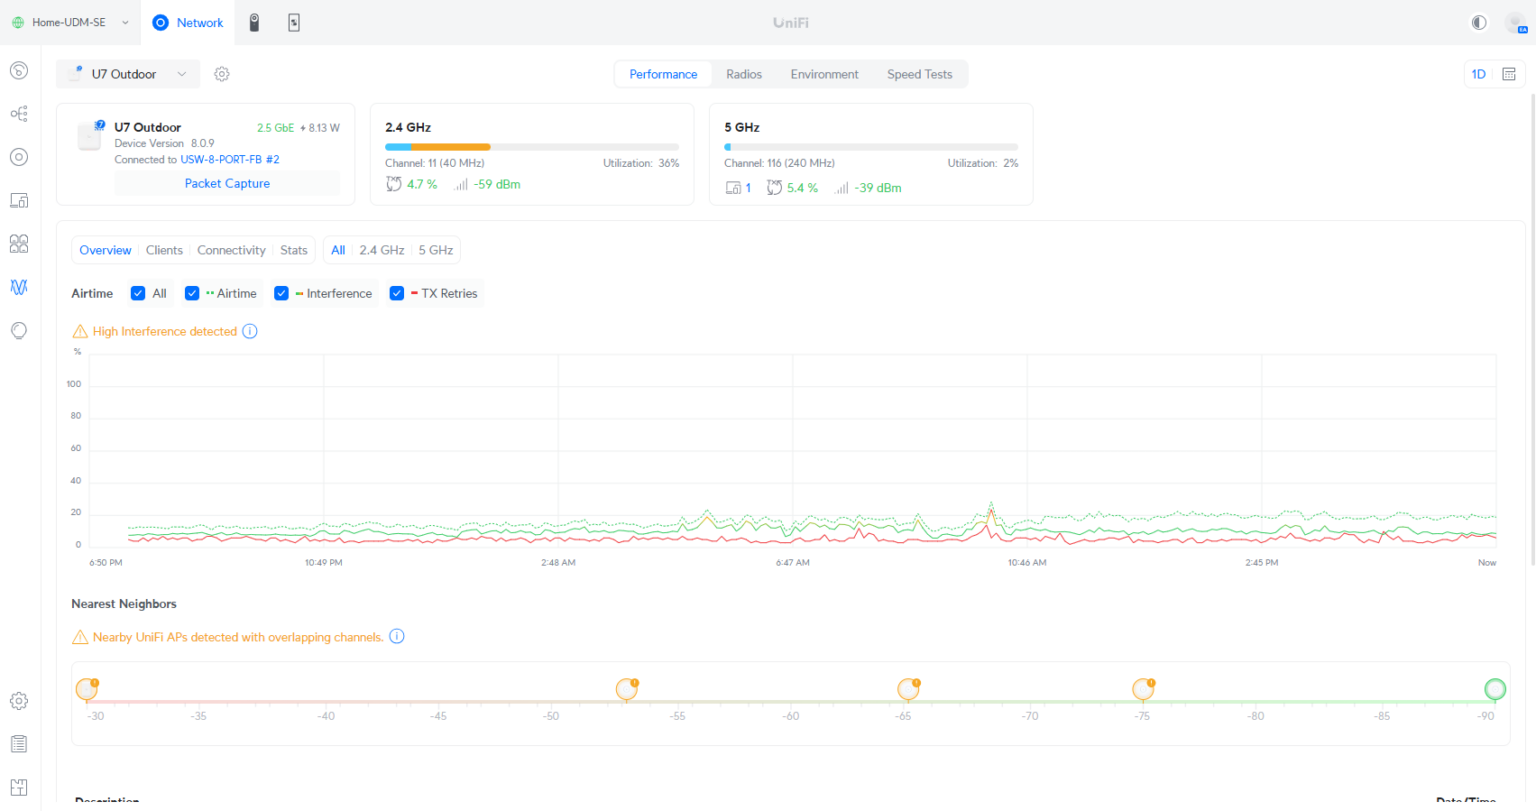The width and height of the screenshot is (1536, 811).
Task: Open the Ports grid icon in sidebar
Action: pyautogui.click(x=18, y=244)
